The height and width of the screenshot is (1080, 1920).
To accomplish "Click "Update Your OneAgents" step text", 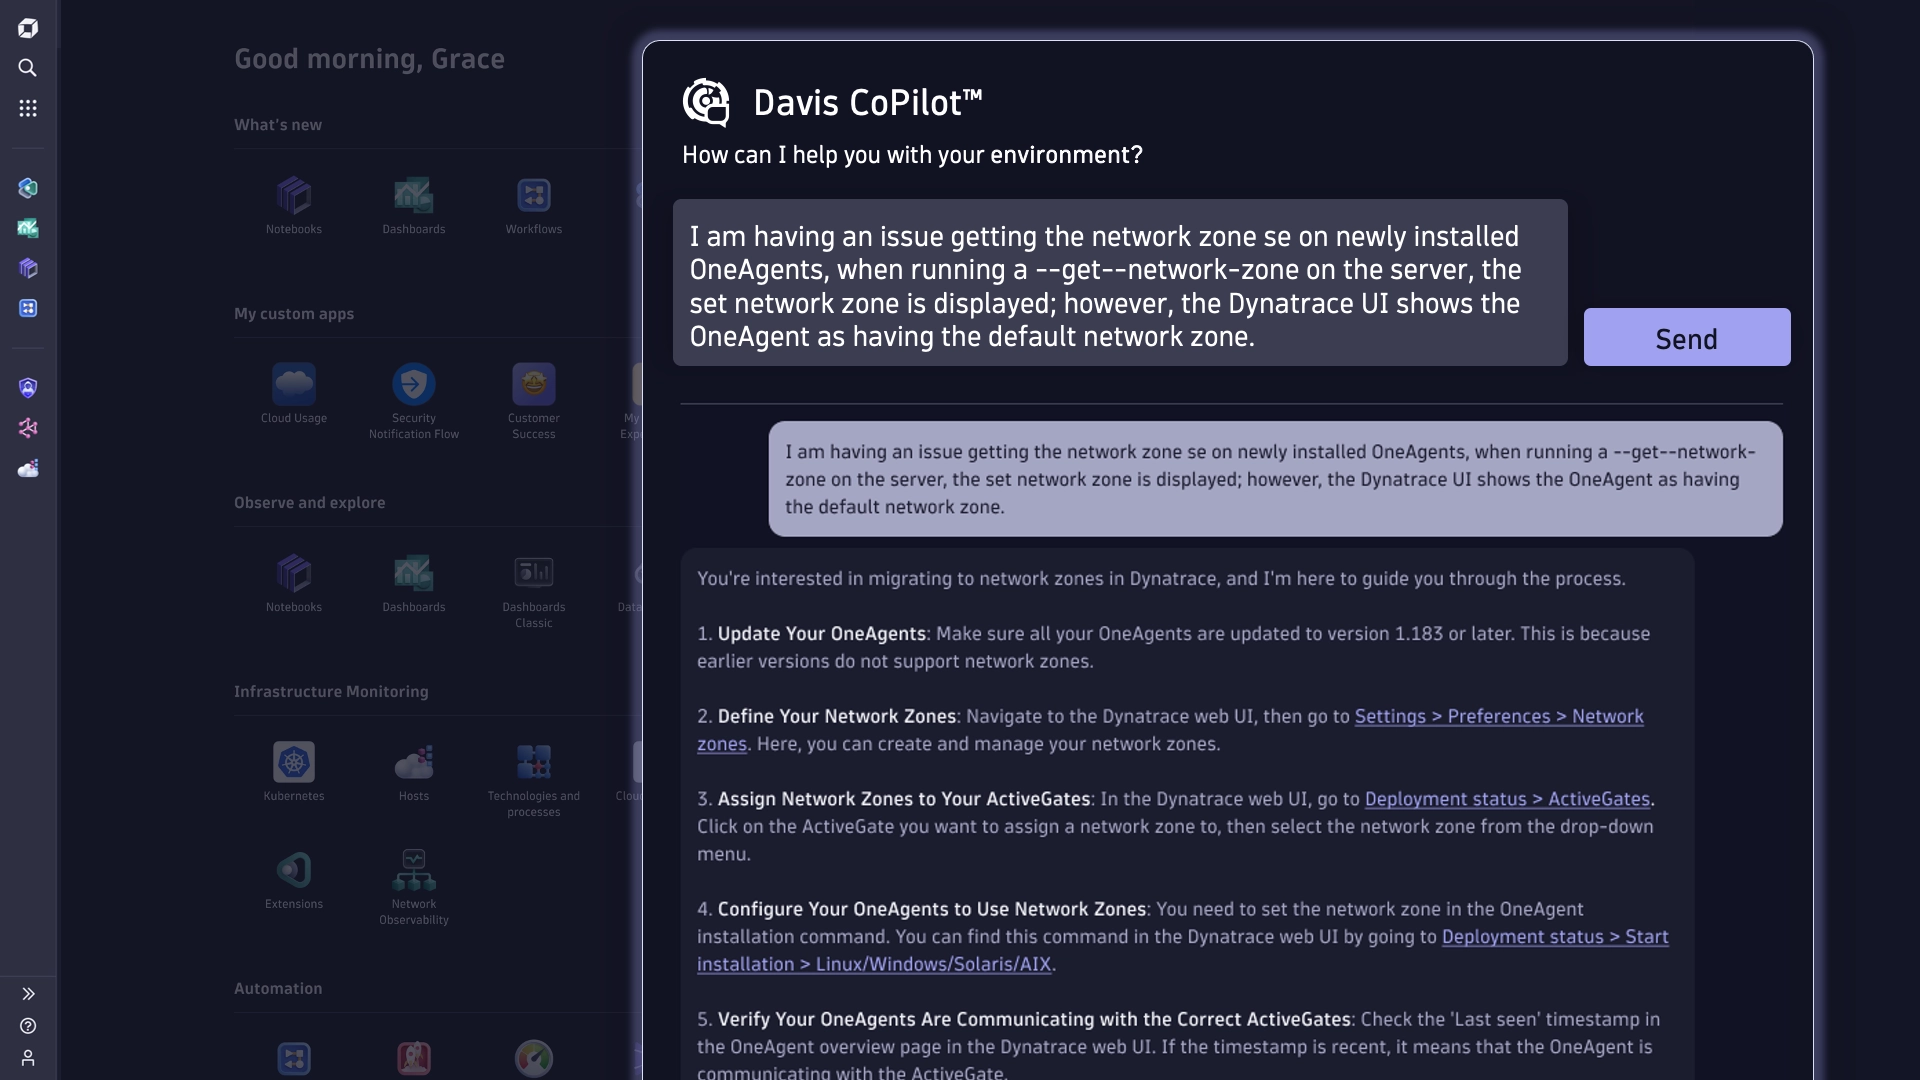I will click(822, 634).
